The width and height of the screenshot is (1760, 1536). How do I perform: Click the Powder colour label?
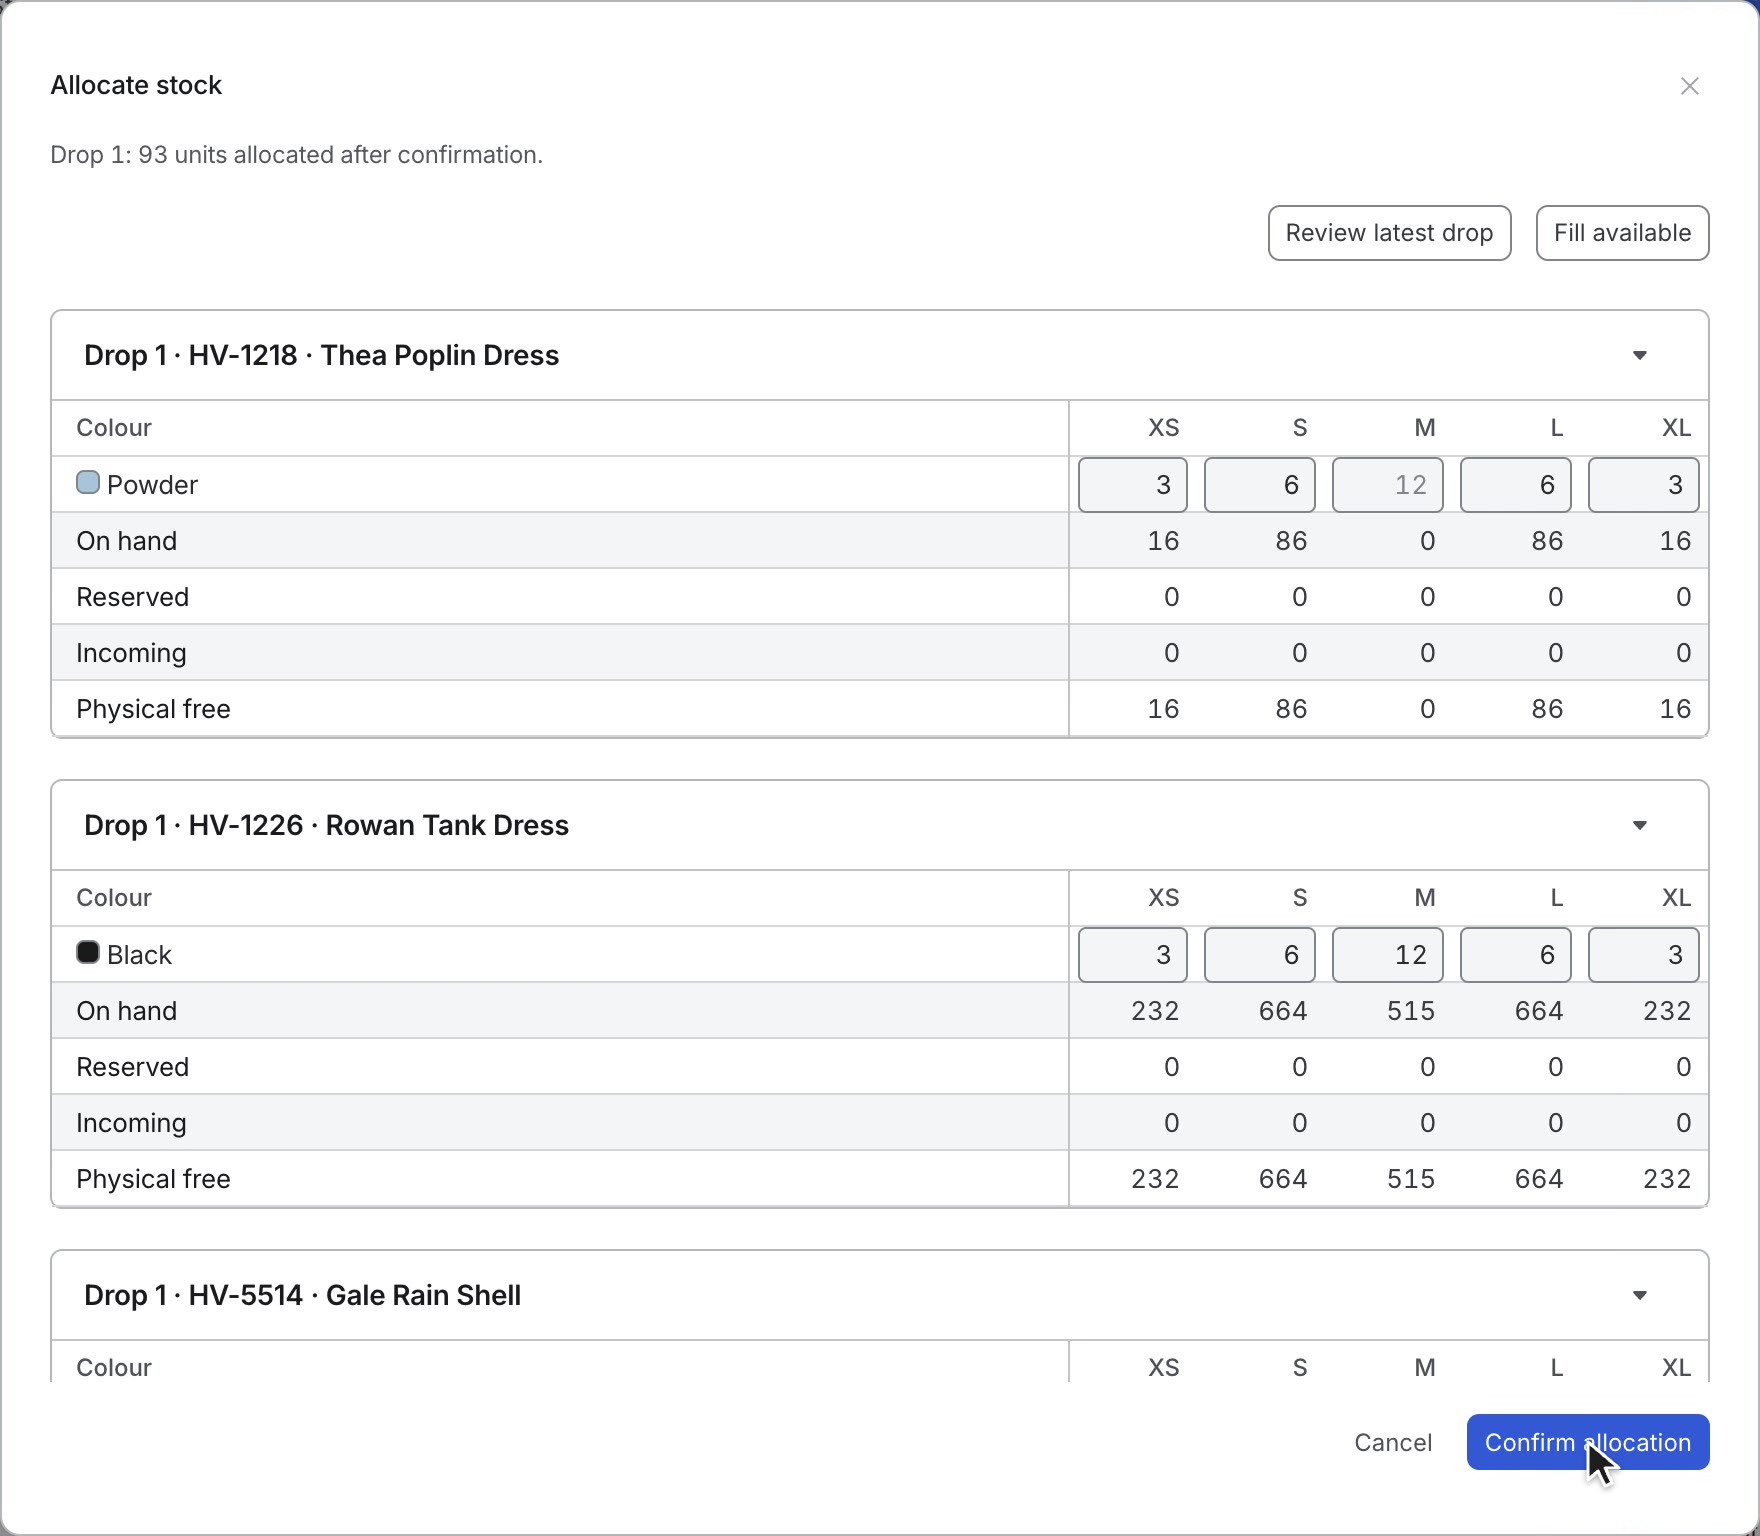152,485
